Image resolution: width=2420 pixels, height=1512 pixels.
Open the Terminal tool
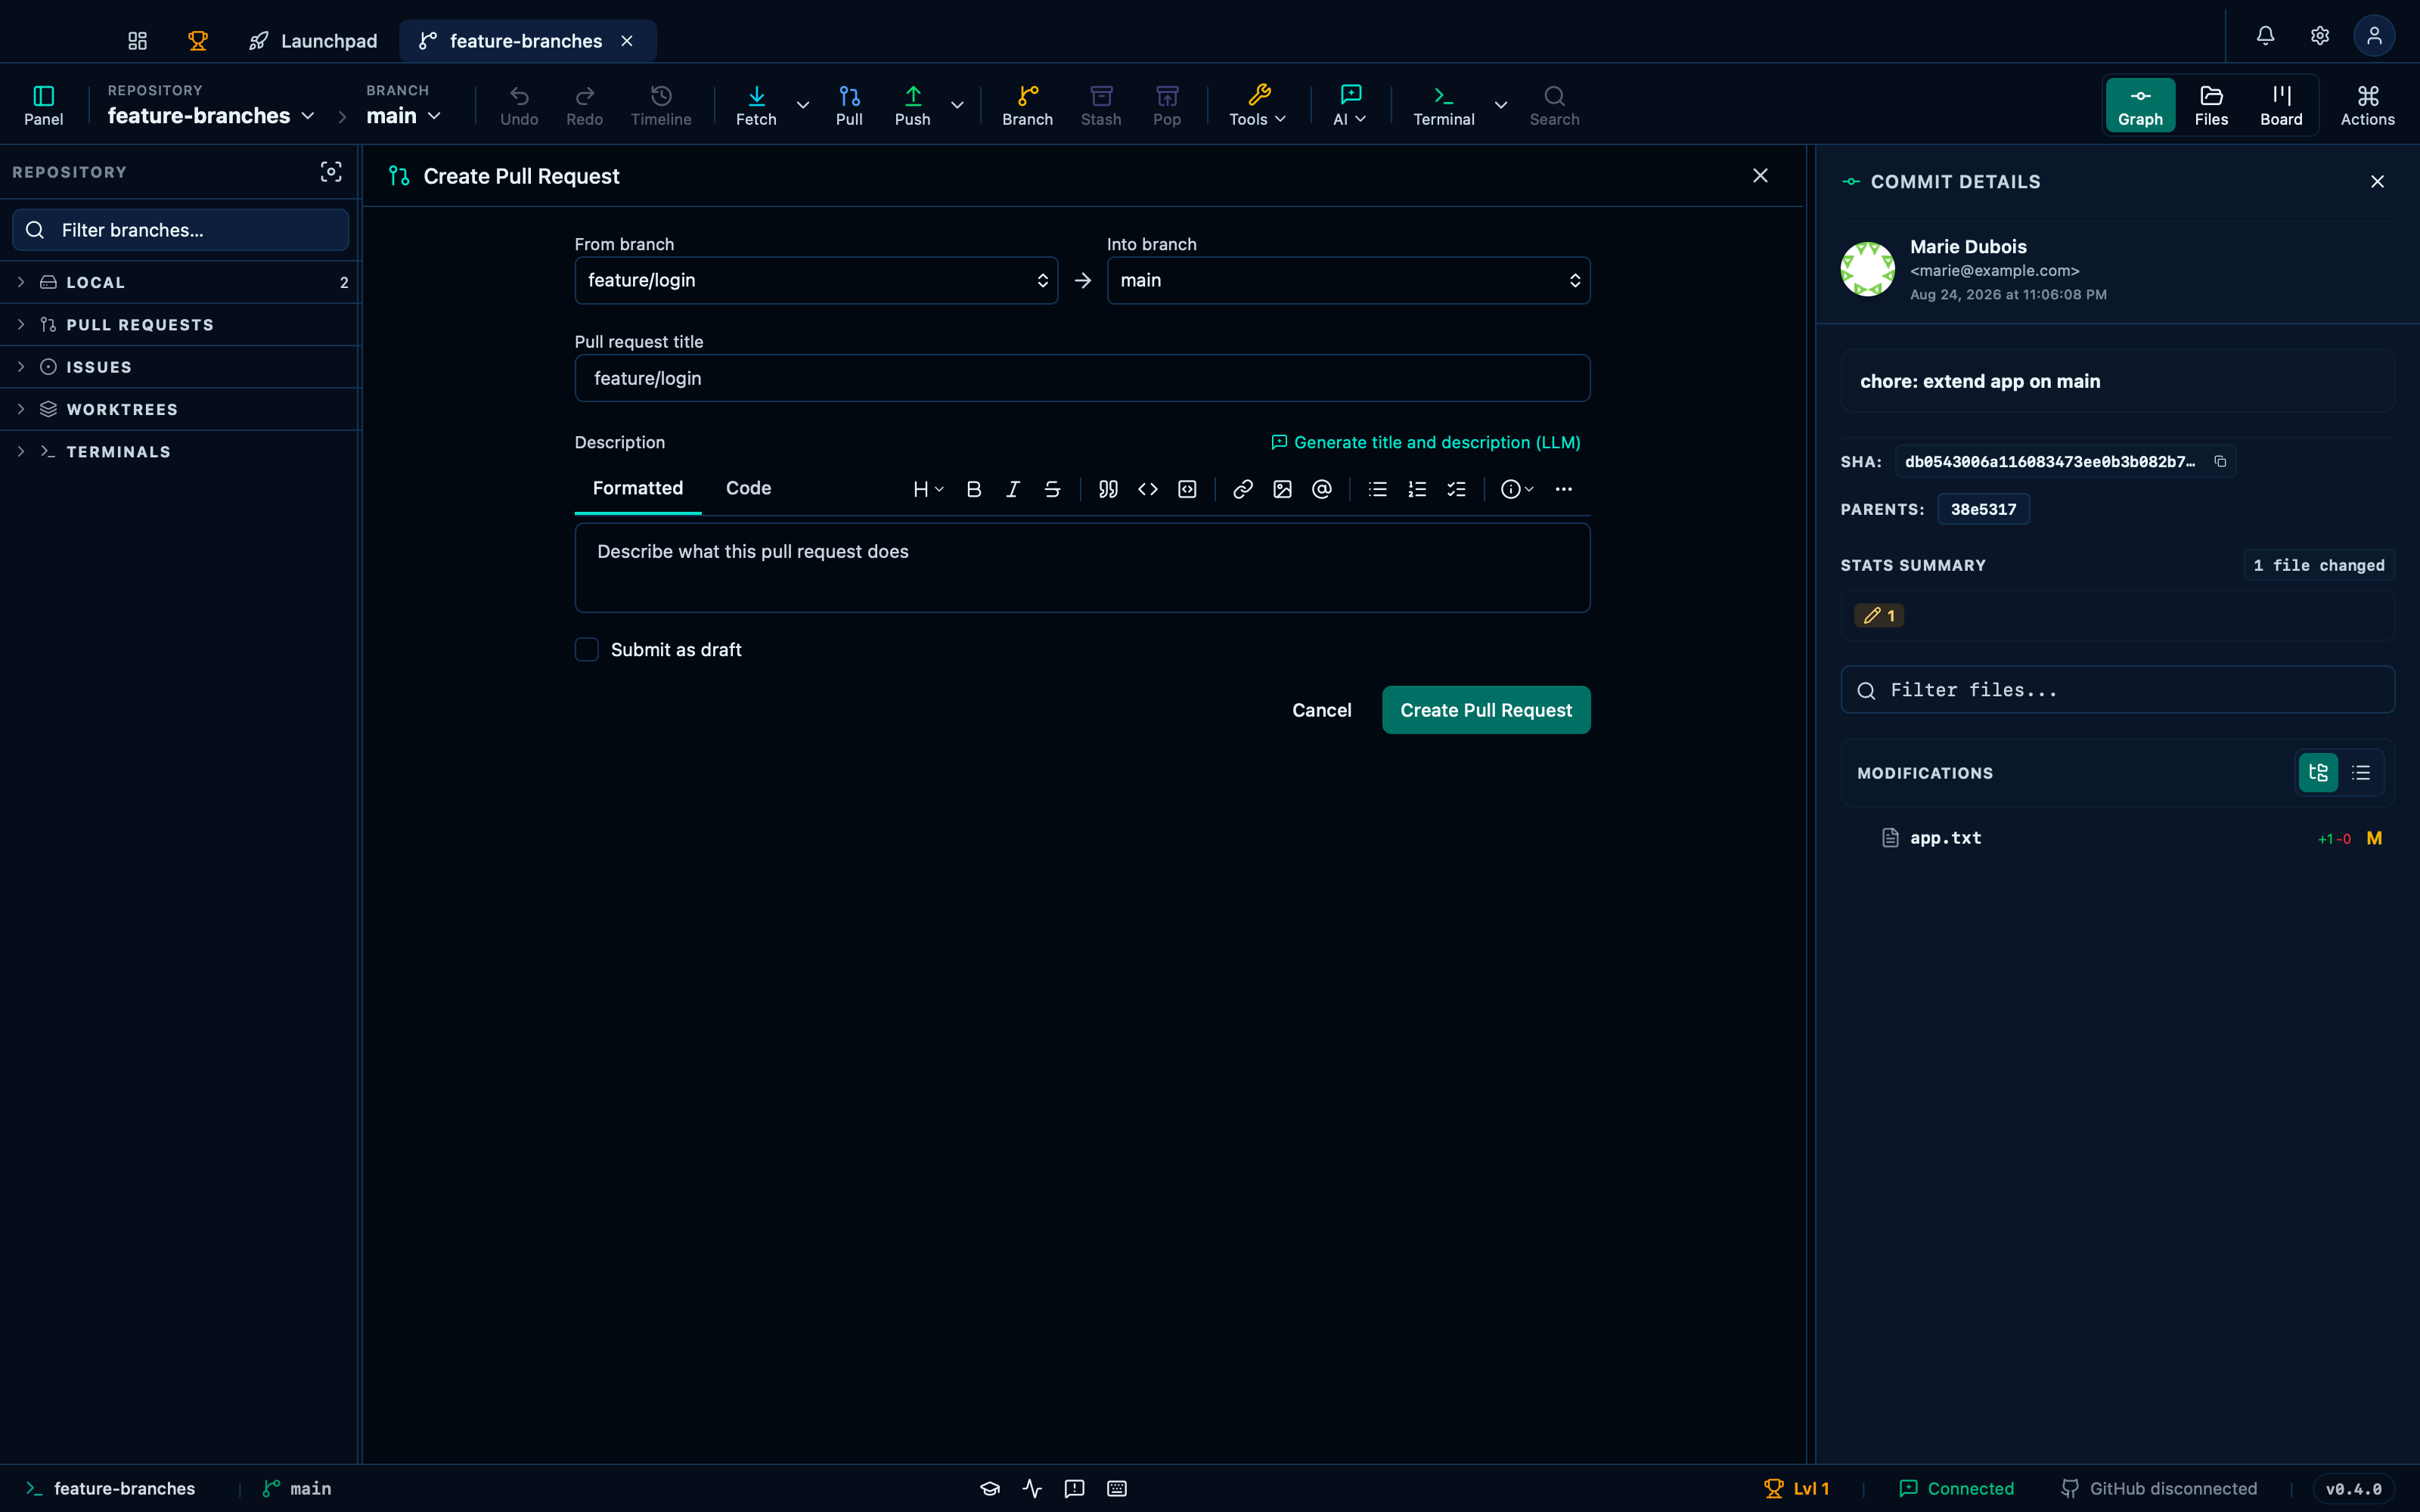coord(1443,105)
